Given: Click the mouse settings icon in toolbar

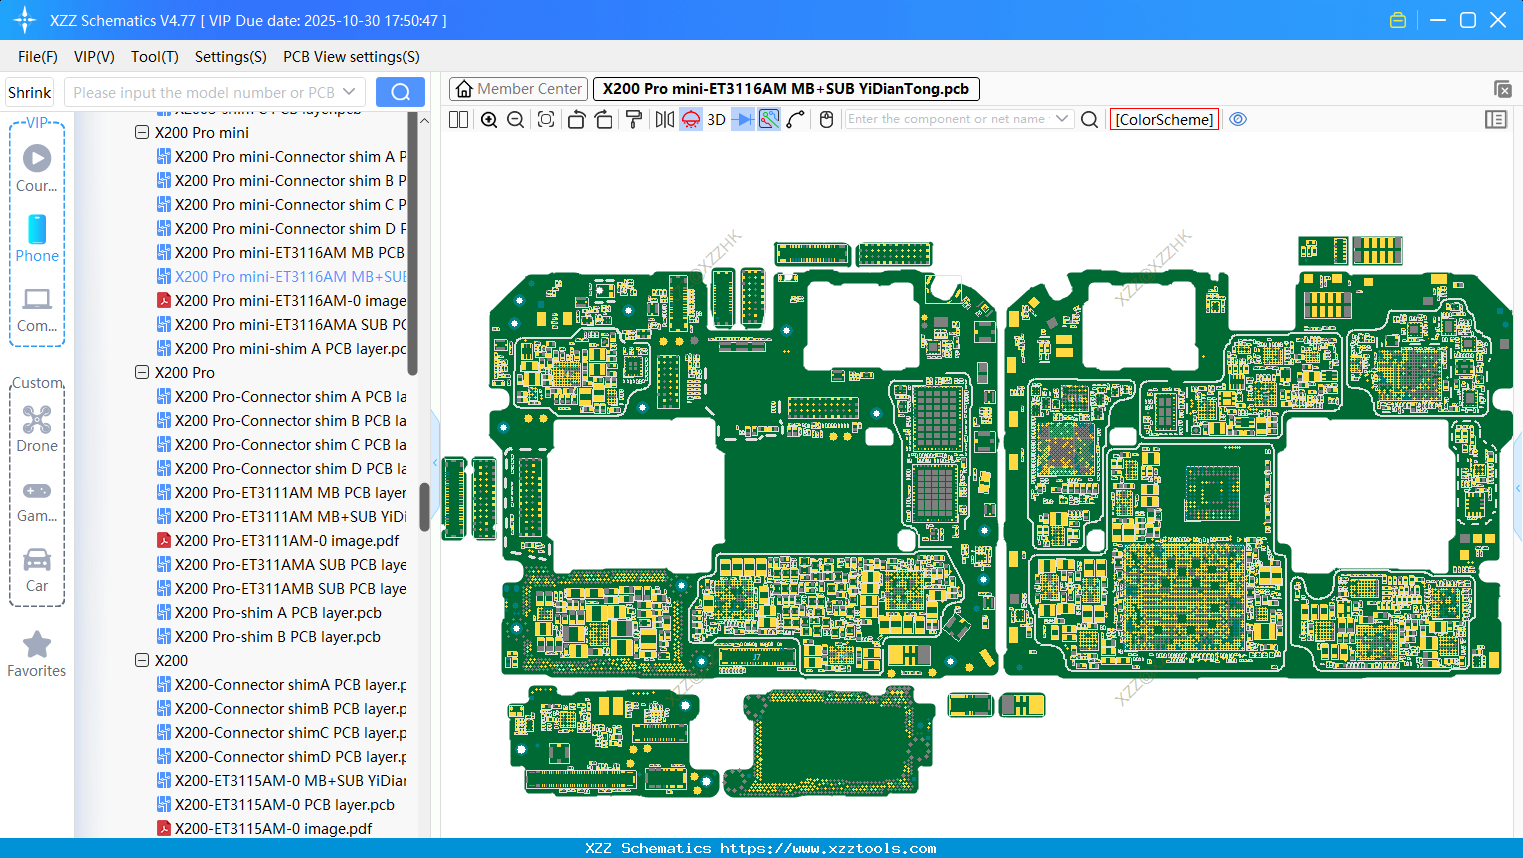Looking at the screenshot, I should [826, 120].
